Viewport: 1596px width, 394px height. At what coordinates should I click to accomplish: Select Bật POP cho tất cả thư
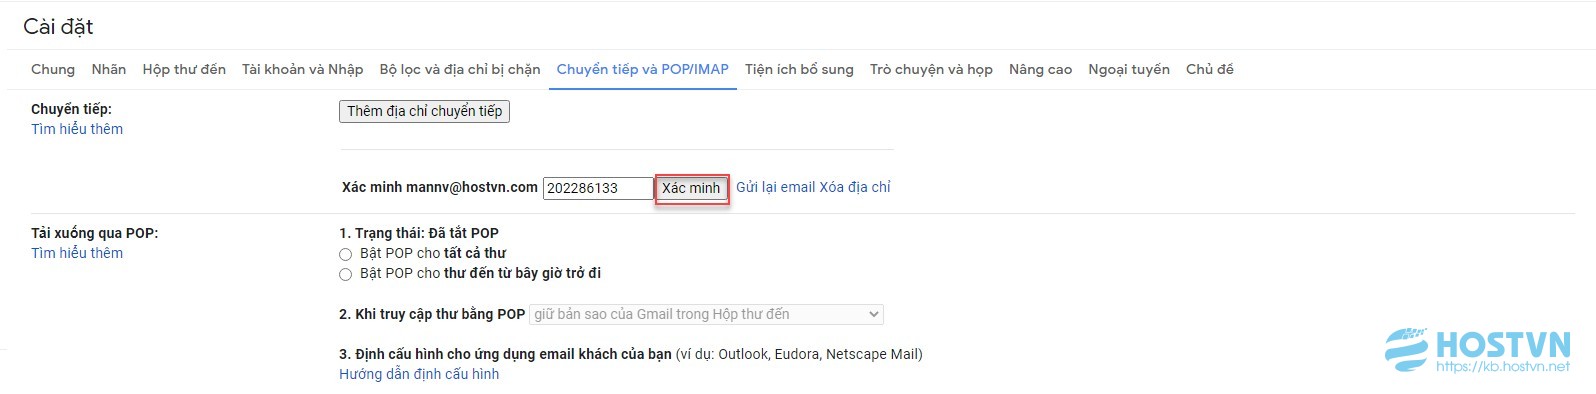(x=346, y=254)
